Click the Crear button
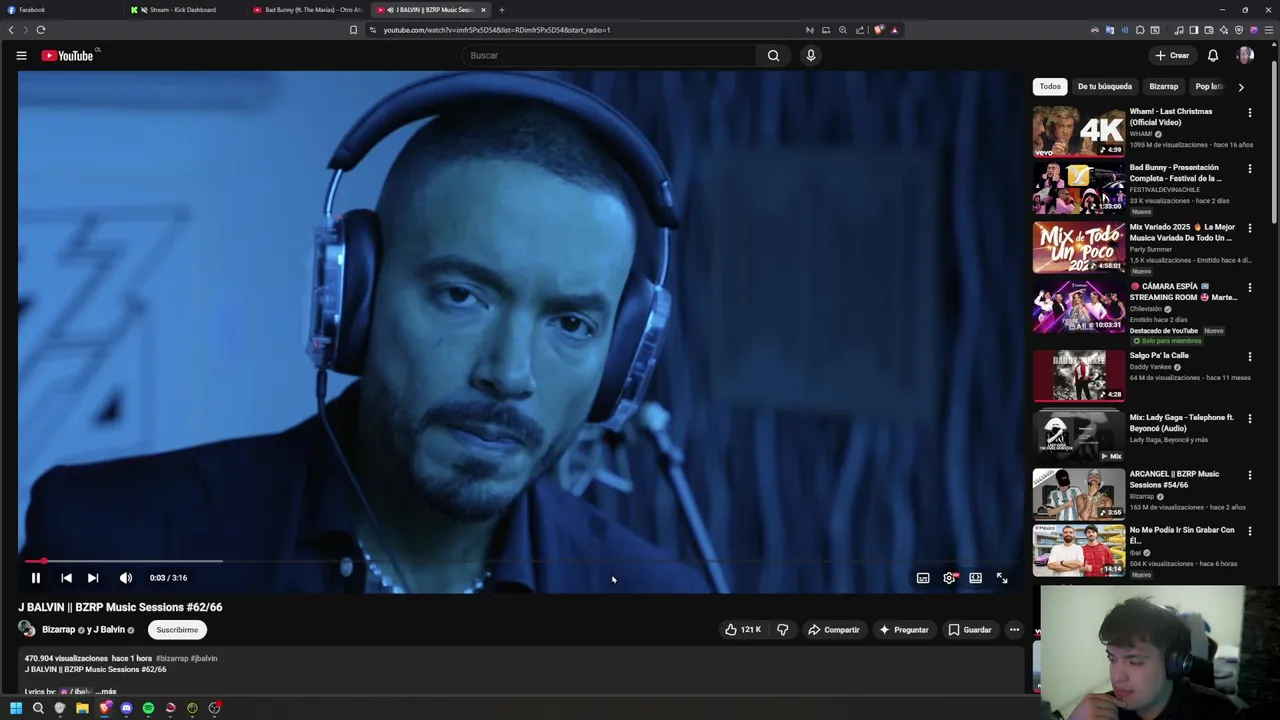Screen dimensions: 1280x720 [x=1172, y=56]
